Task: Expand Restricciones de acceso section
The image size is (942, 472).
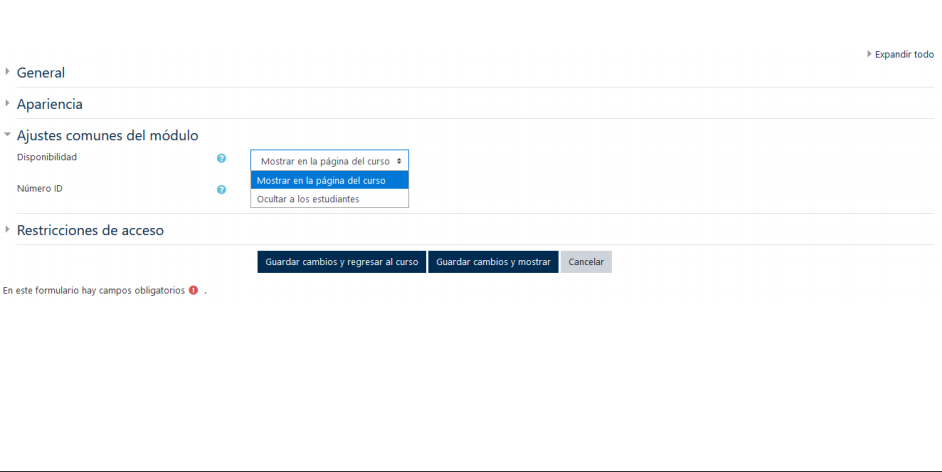Action: [x=90, y=230]
